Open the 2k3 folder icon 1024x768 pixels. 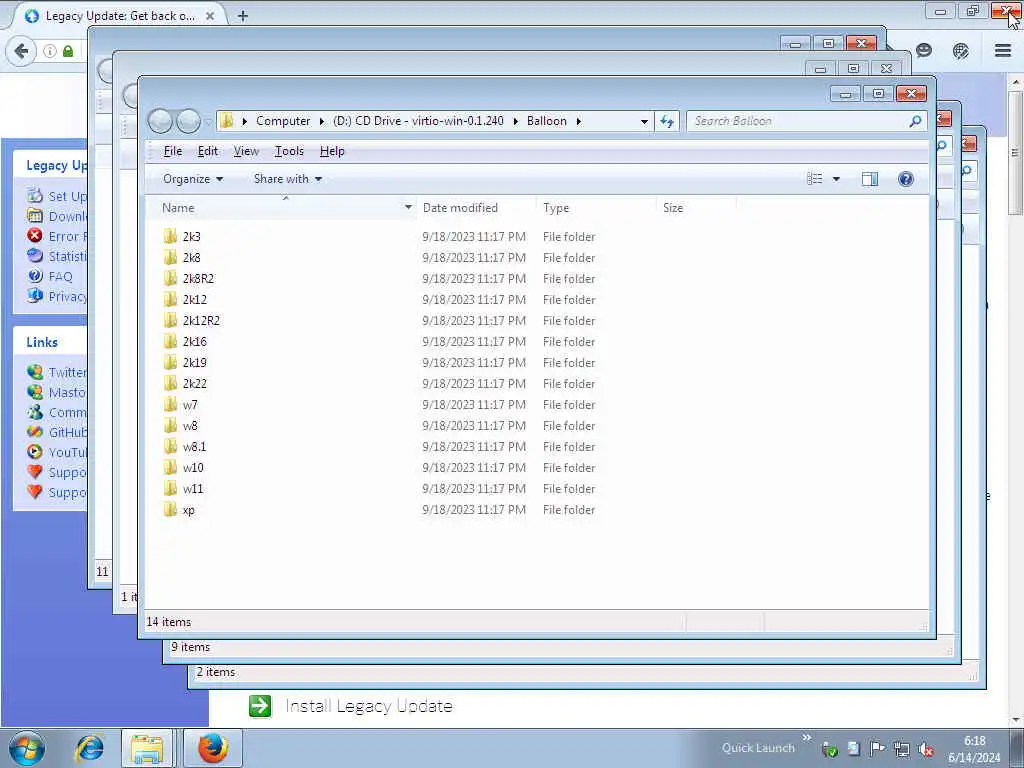pyautogui.click(x=170, y=236)
